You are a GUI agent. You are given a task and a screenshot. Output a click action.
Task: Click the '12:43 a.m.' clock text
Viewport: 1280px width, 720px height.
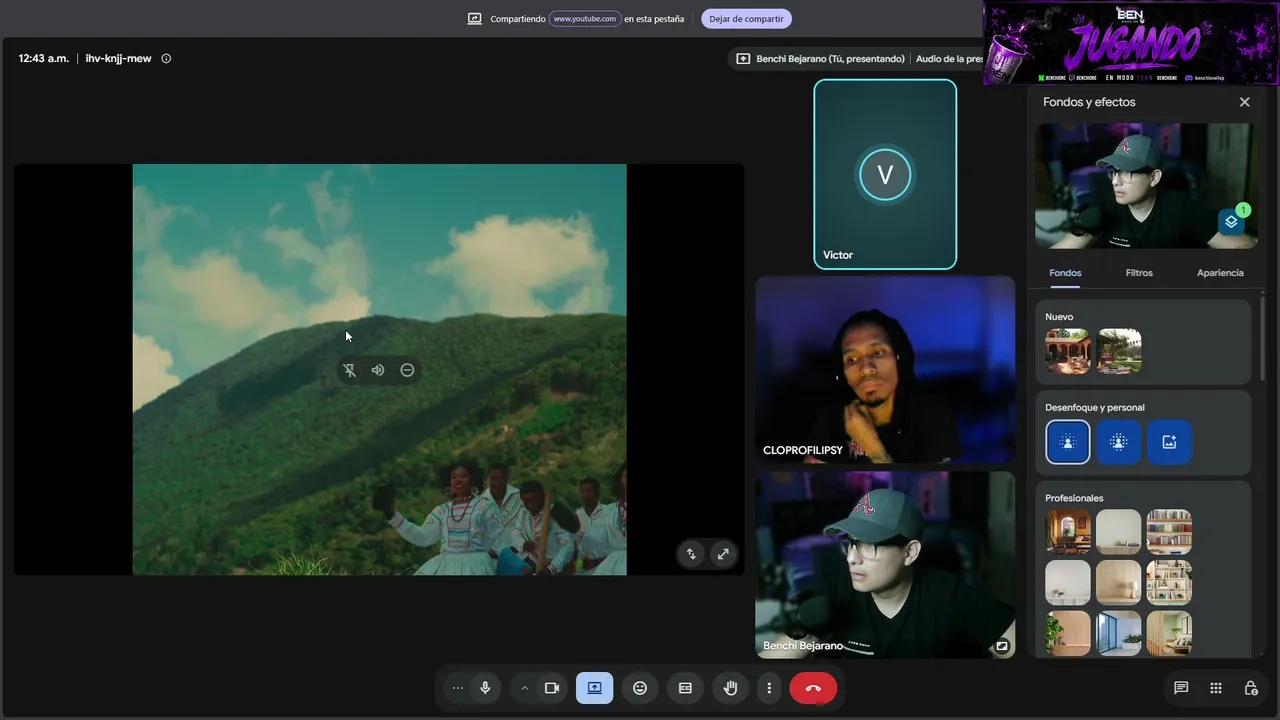(44, 58)
